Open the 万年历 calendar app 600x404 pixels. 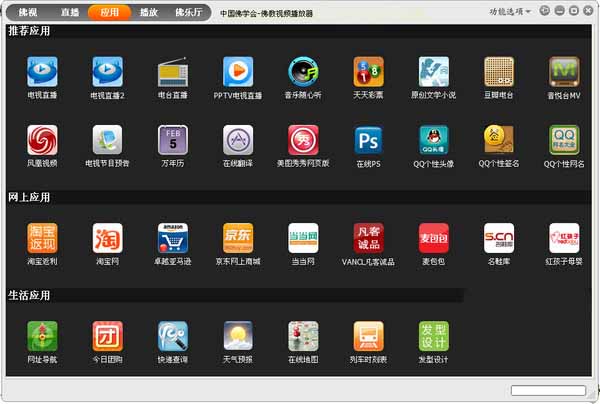(x=173, y=140)
